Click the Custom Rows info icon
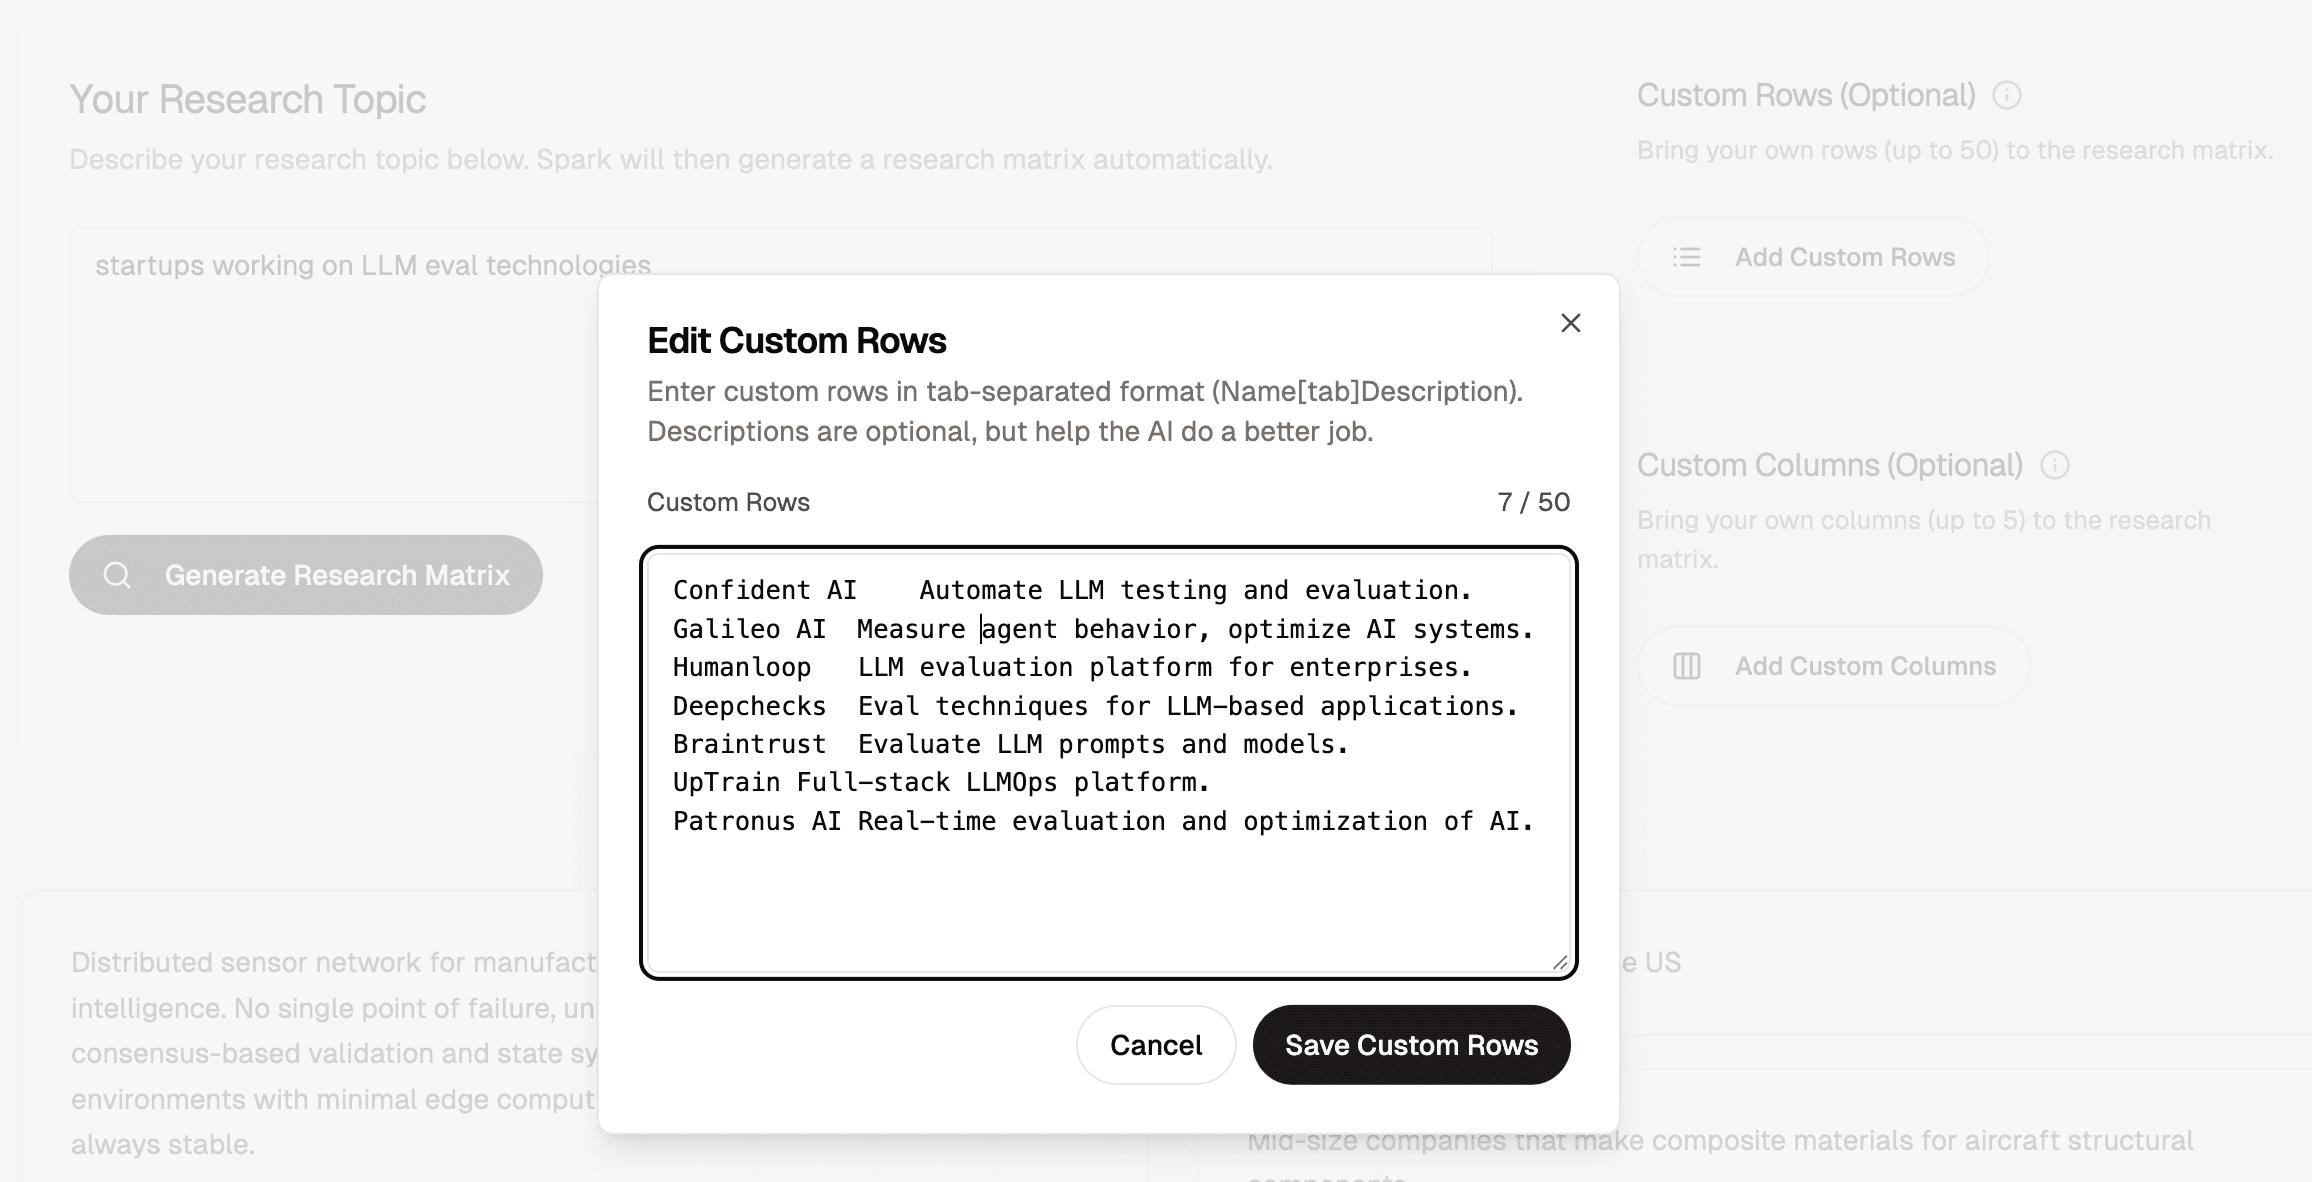Image resolution: width=2312 pixels, height=1182 pixels. click(x=2006, y=96)
